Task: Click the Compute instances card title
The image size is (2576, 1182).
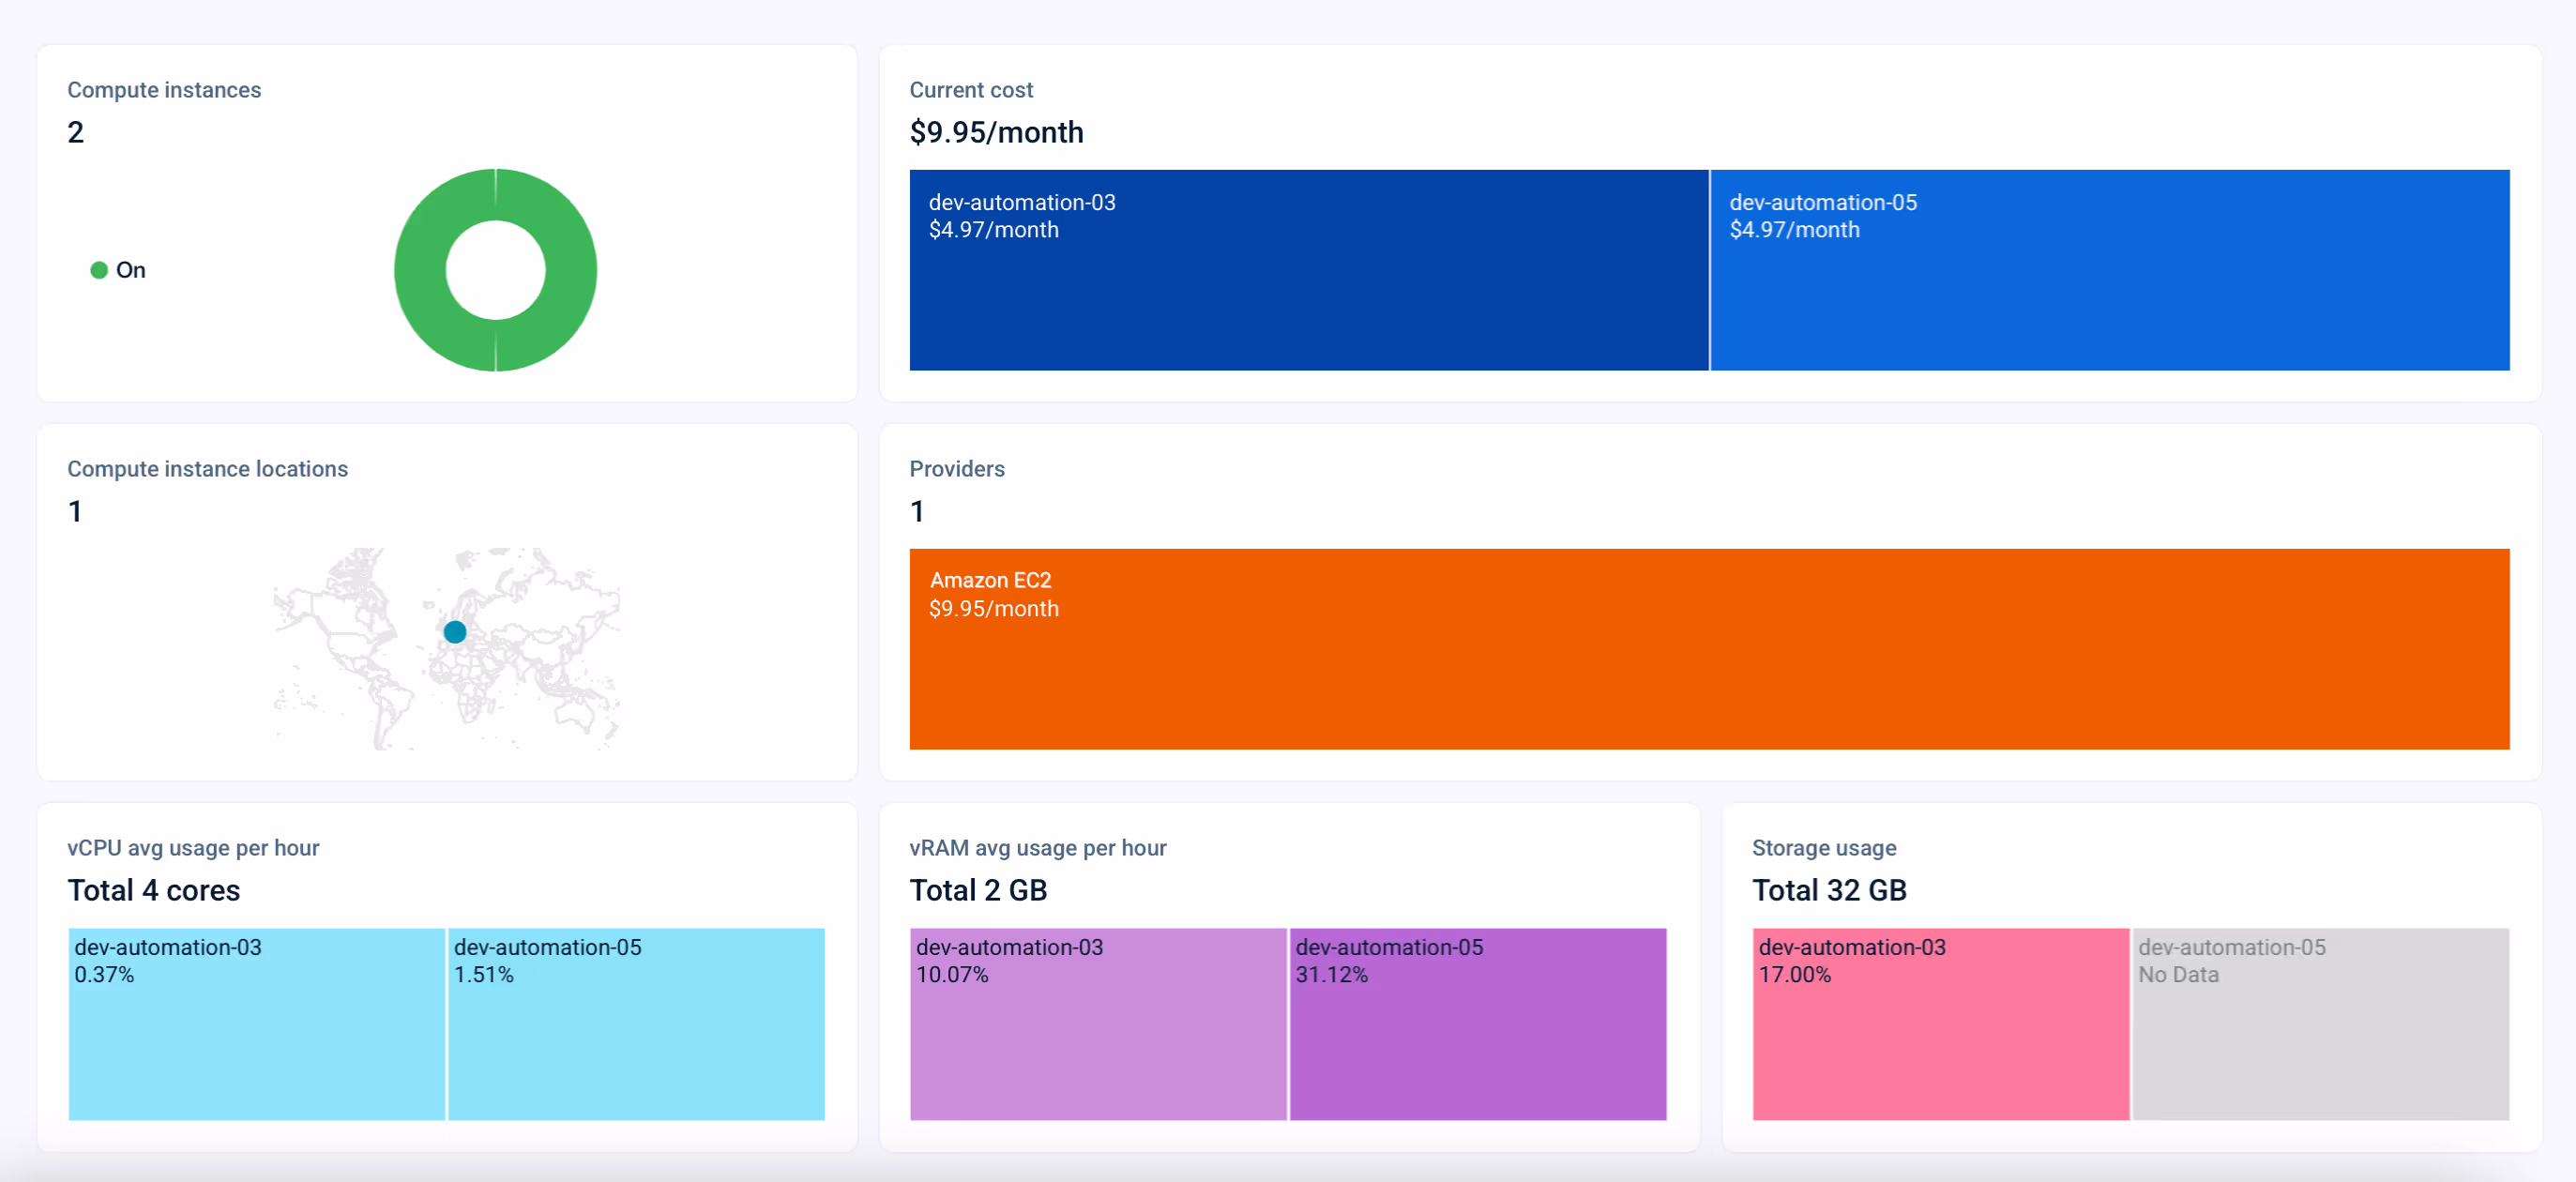Action: click(x=164, y=90)
